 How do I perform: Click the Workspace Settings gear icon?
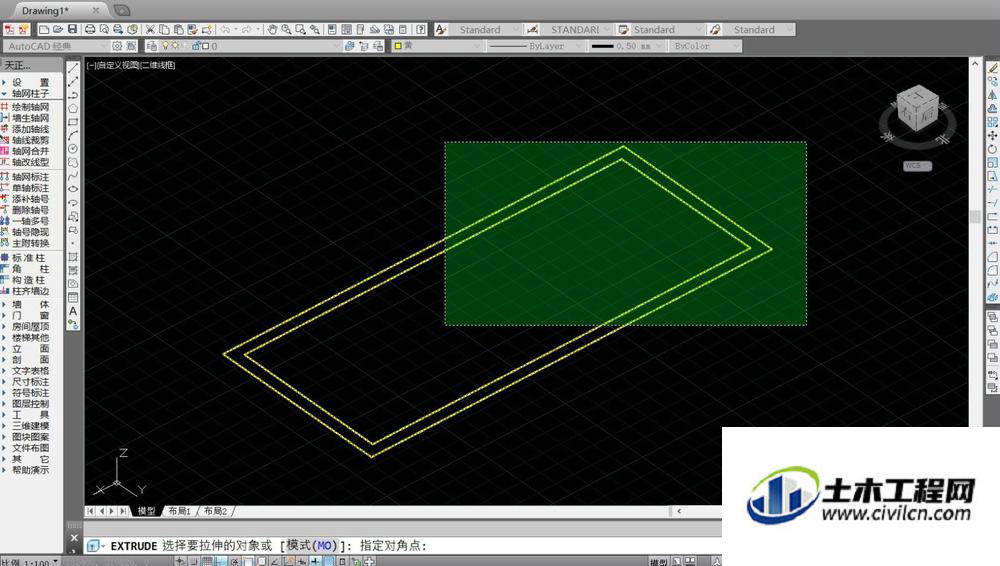117,46
